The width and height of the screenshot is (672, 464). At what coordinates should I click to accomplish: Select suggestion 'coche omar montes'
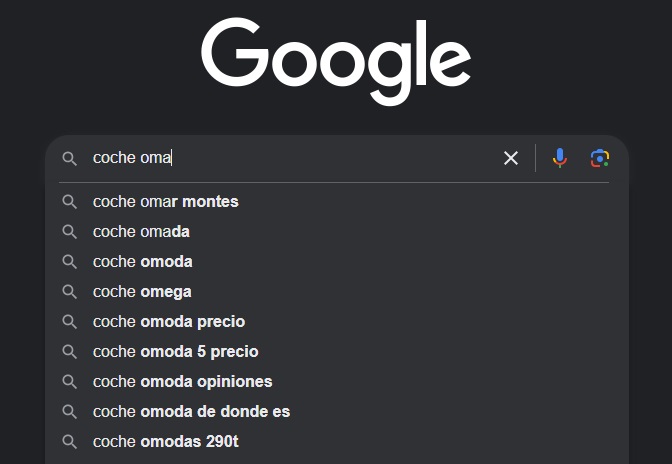pyautogui.click(x=166, y=201)
